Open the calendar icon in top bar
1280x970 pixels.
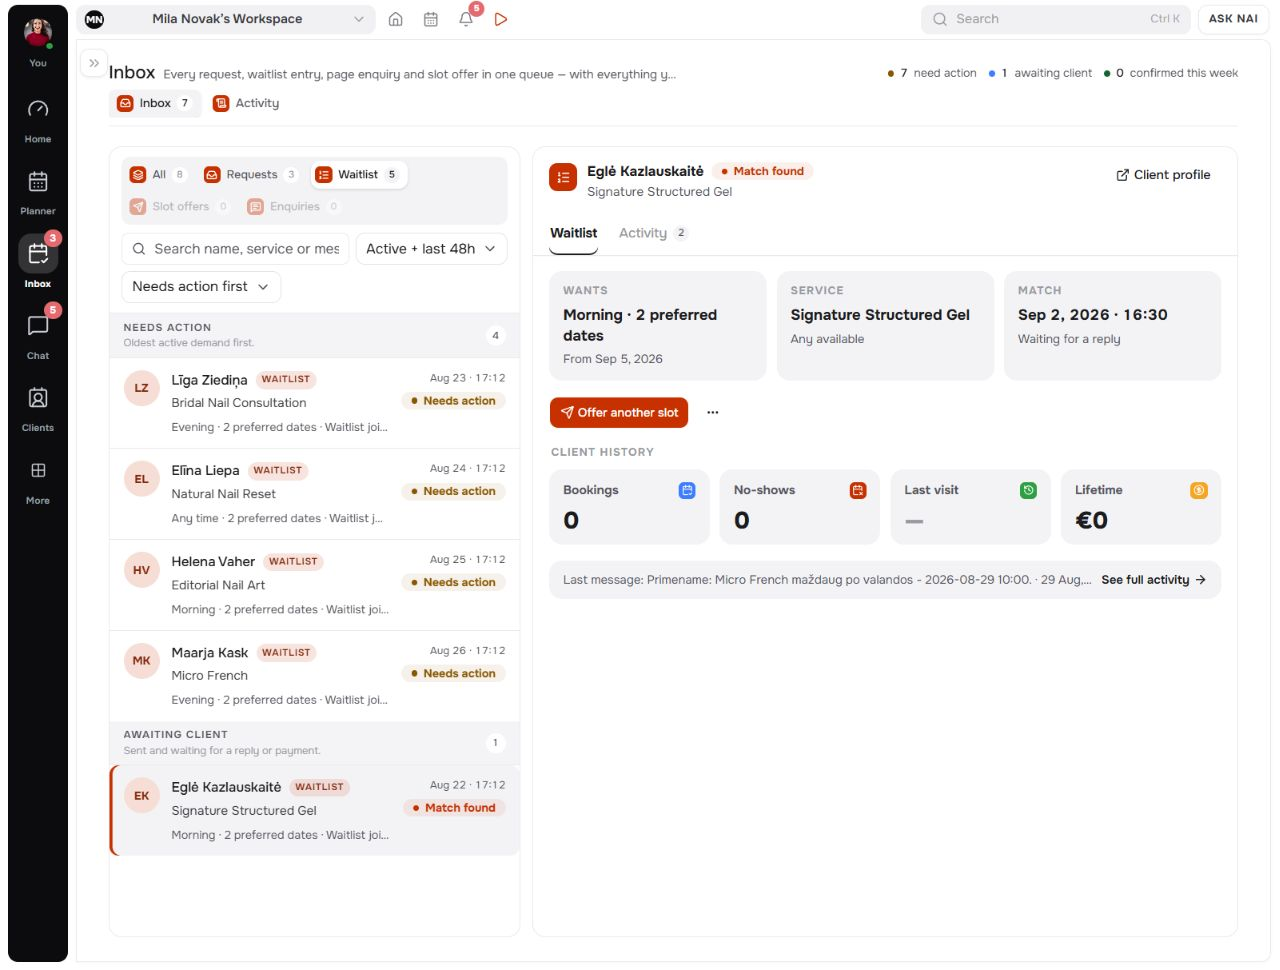[431, 19]
